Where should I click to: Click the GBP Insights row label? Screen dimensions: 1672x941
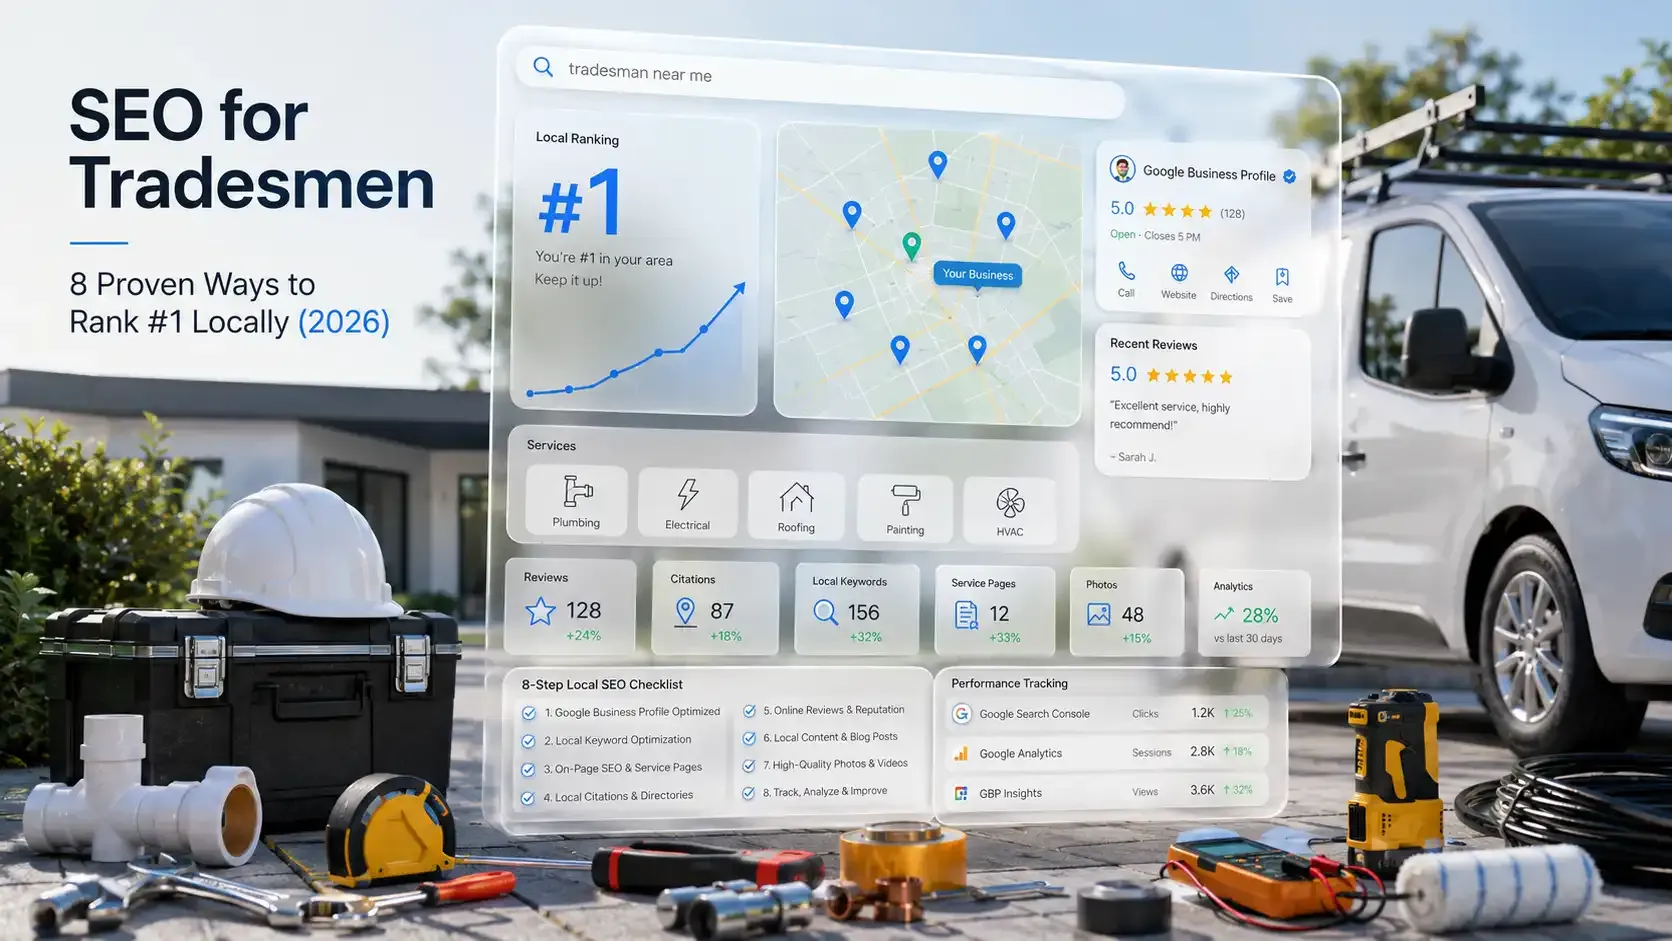click(1010, 793)
